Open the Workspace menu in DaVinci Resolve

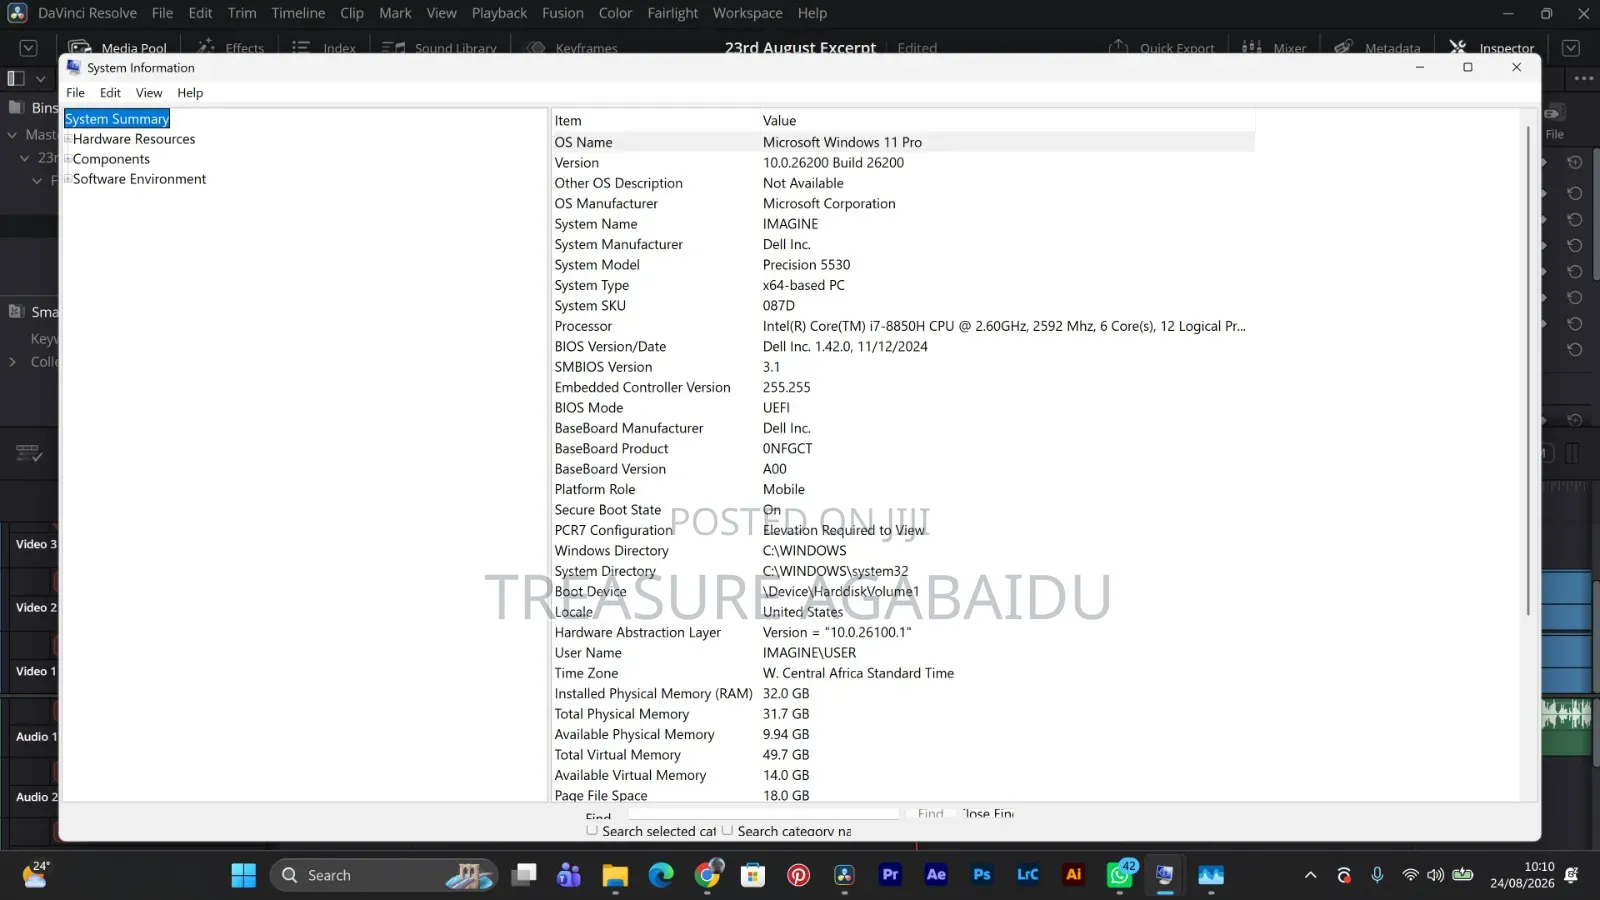(748, 13)
